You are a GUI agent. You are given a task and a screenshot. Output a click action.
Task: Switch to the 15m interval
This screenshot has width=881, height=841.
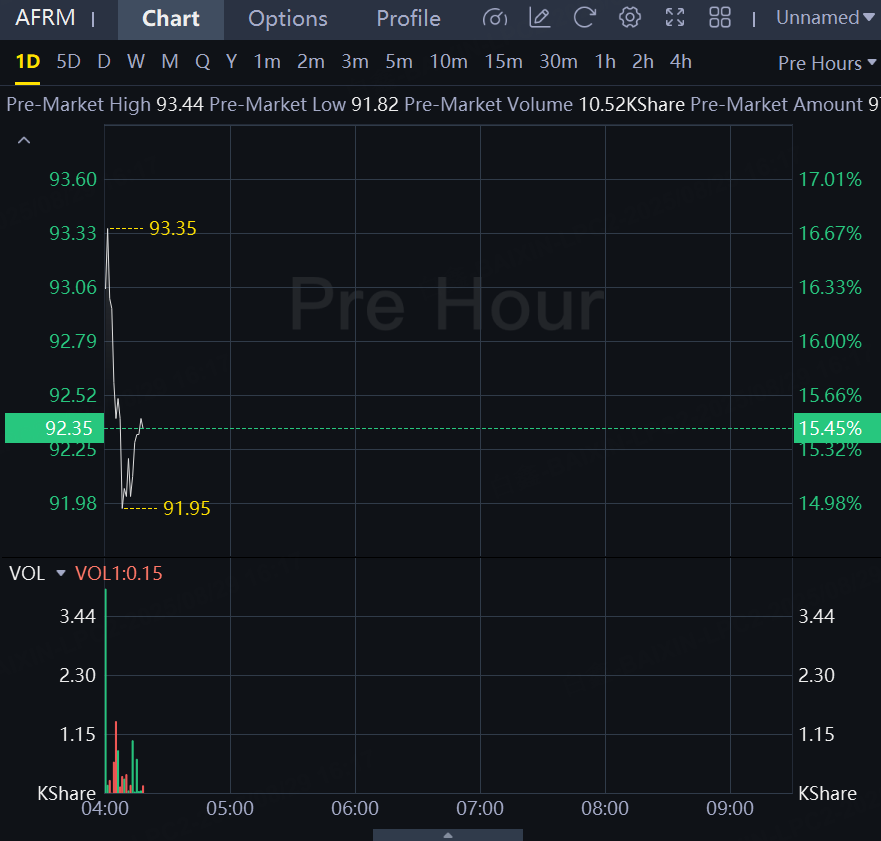coord(503,62)
